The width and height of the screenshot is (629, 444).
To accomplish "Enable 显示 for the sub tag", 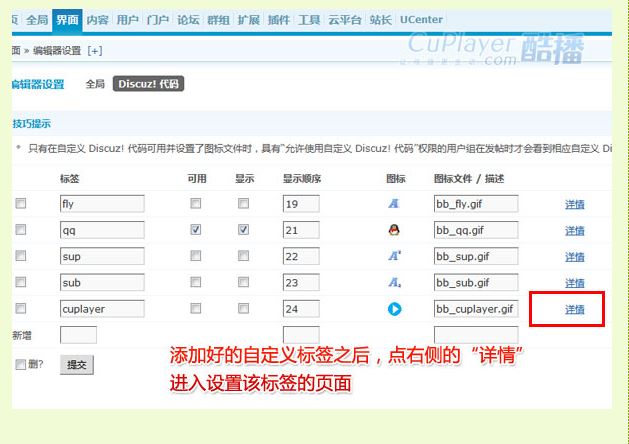I will point(243,282).
